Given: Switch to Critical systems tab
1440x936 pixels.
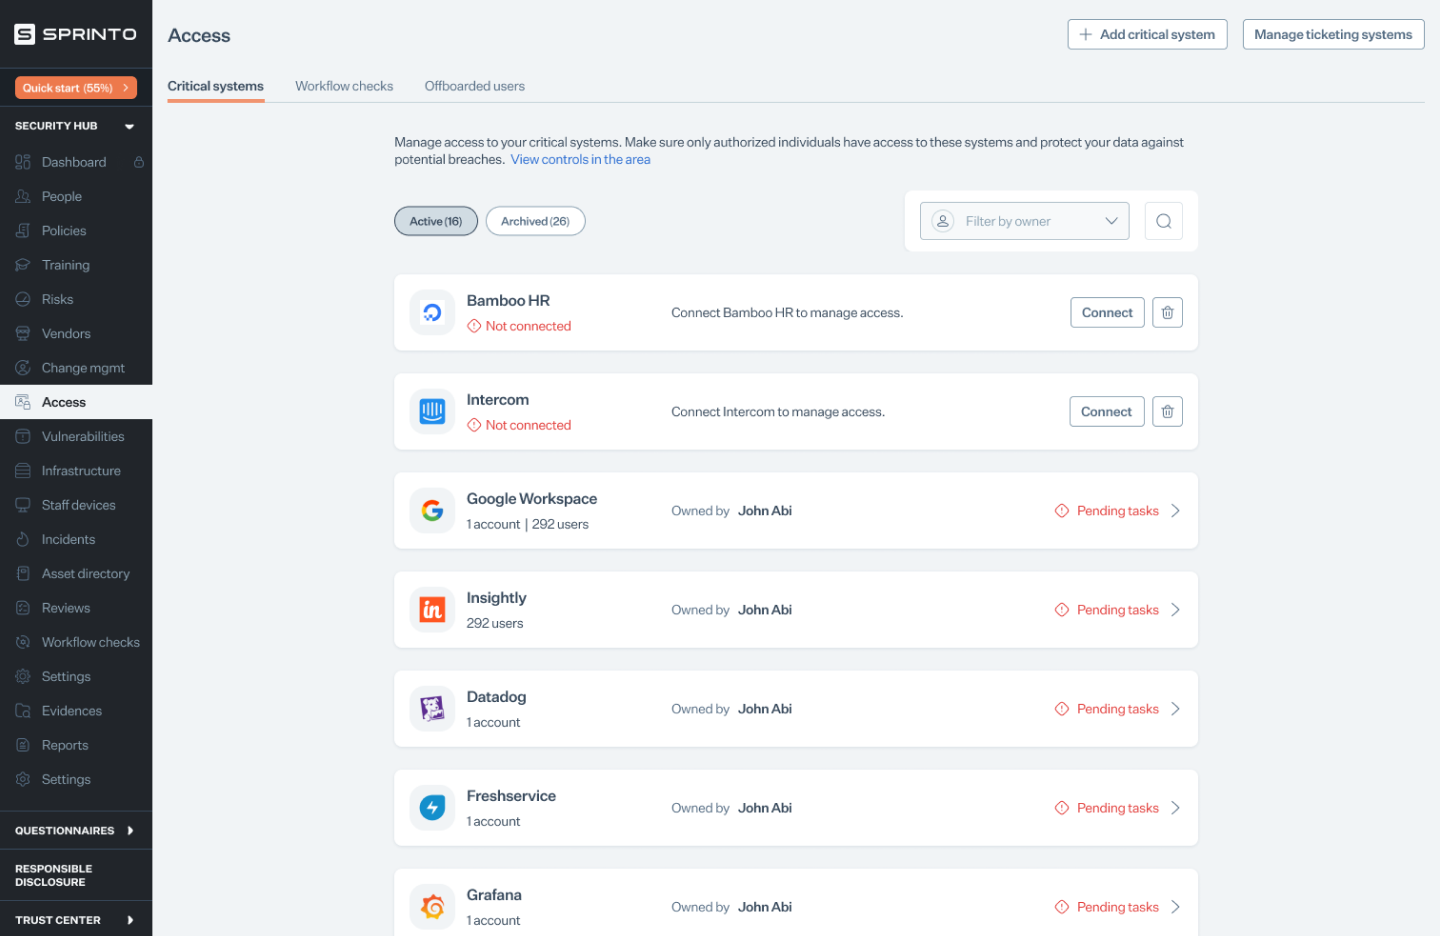Looking at the screenshot, I should 216,87.
